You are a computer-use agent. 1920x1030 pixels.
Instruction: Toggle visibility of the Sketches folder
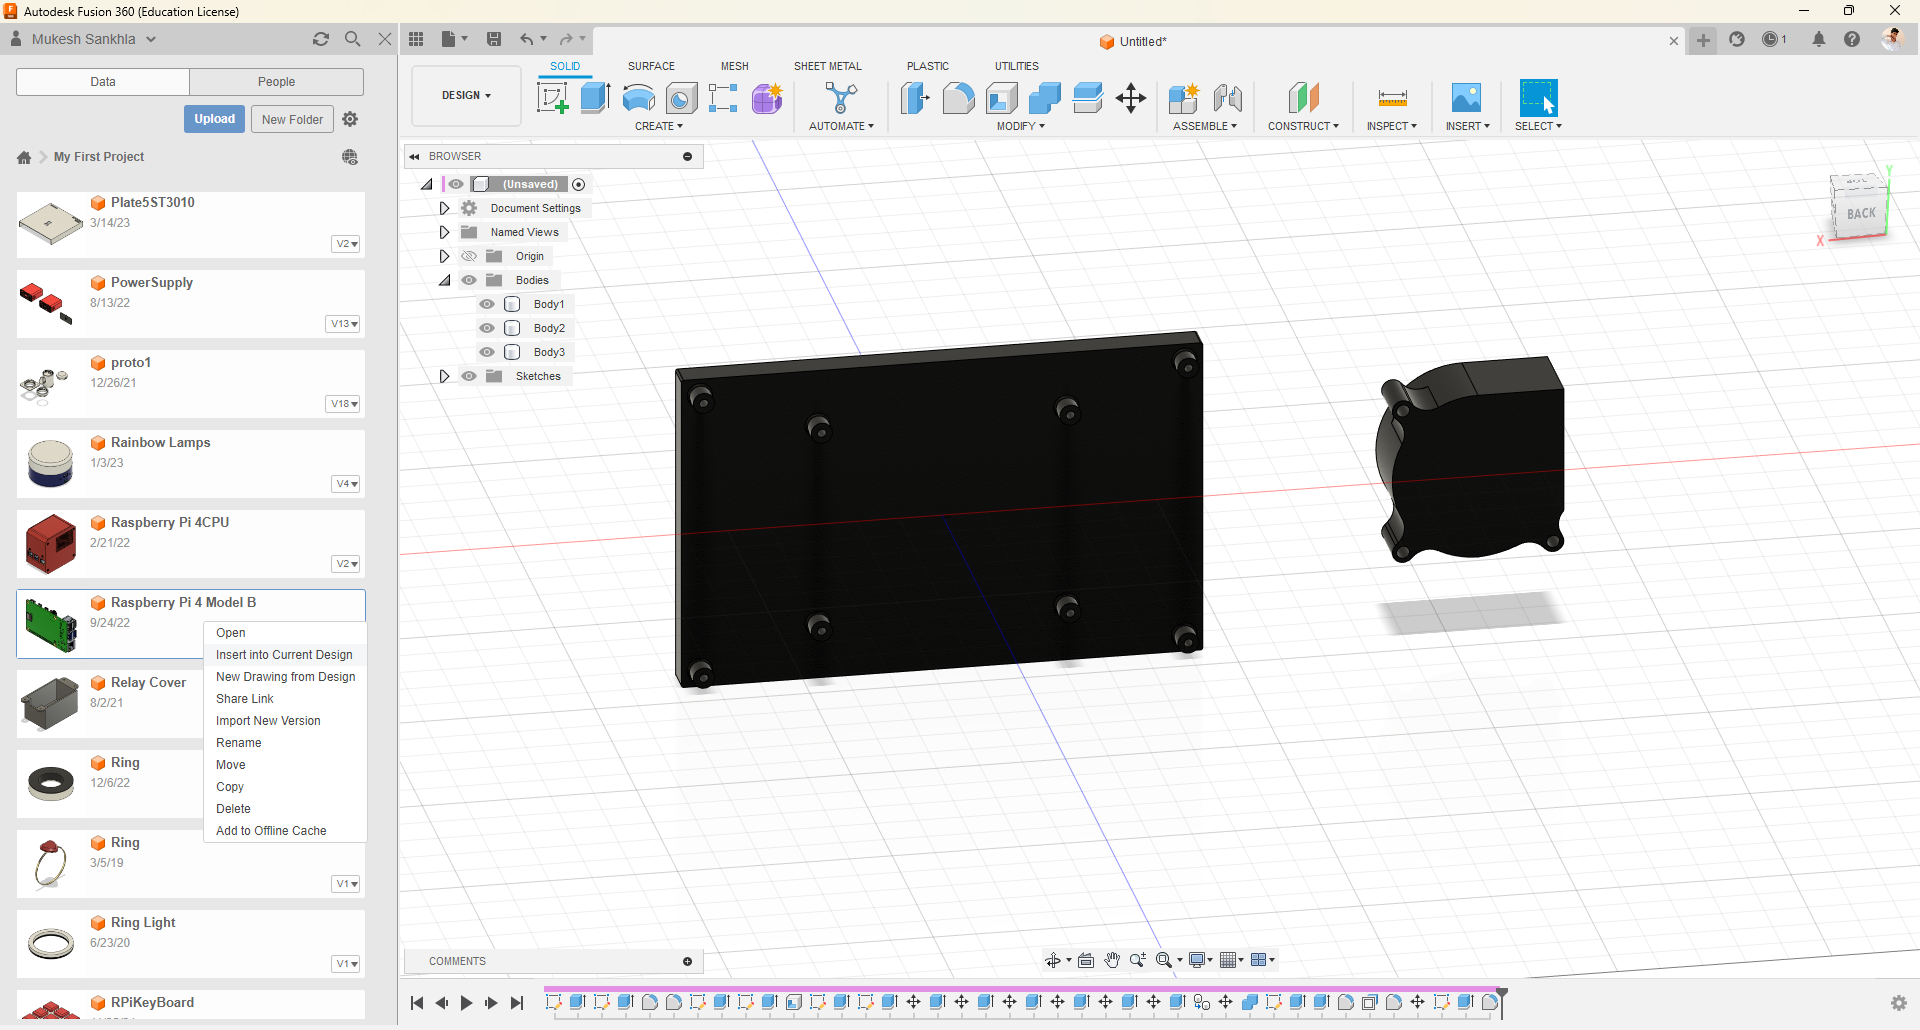(469, 376)
